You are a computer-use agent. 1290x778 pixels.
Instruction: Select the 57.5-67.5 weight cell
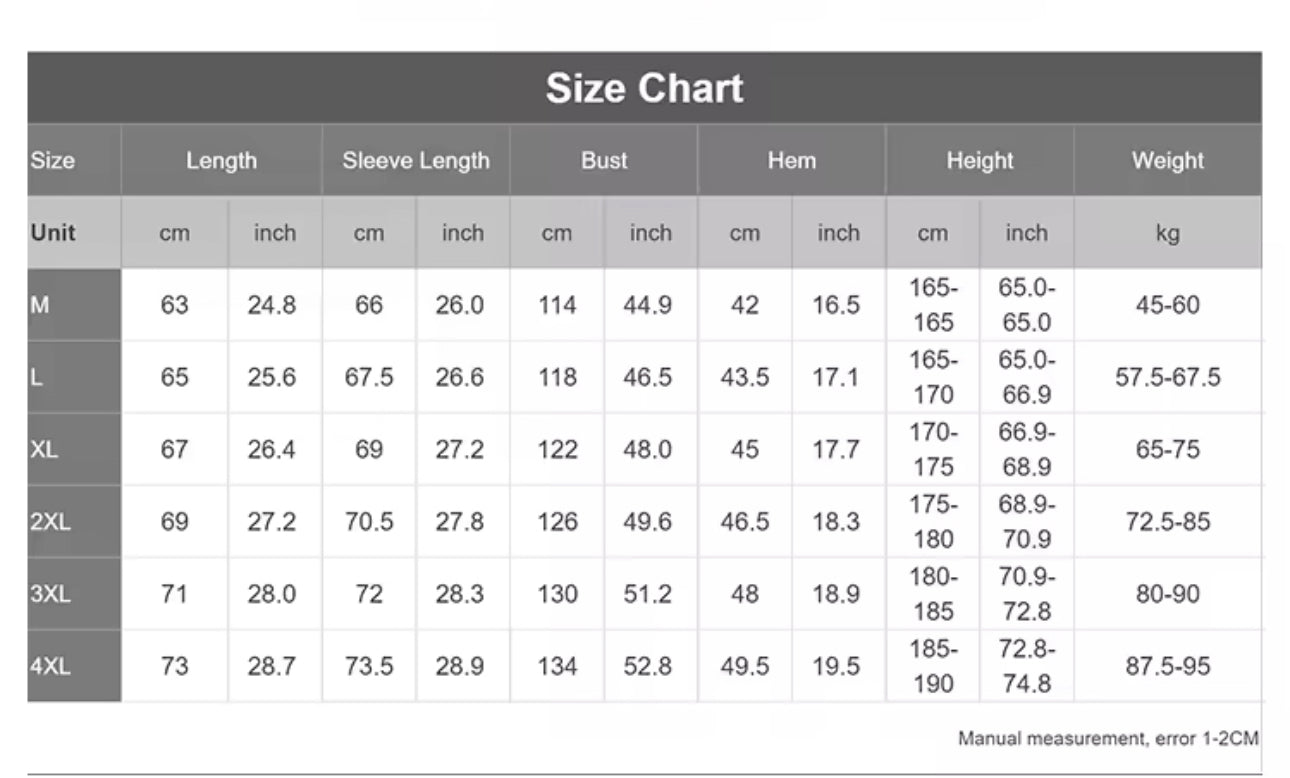coord(1167,377)
